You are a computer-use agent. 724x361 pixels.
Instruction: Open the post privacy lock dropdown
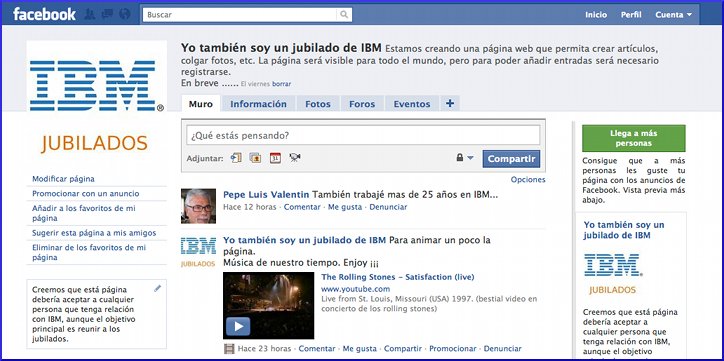pyautogui.click(x=465, y=158)
